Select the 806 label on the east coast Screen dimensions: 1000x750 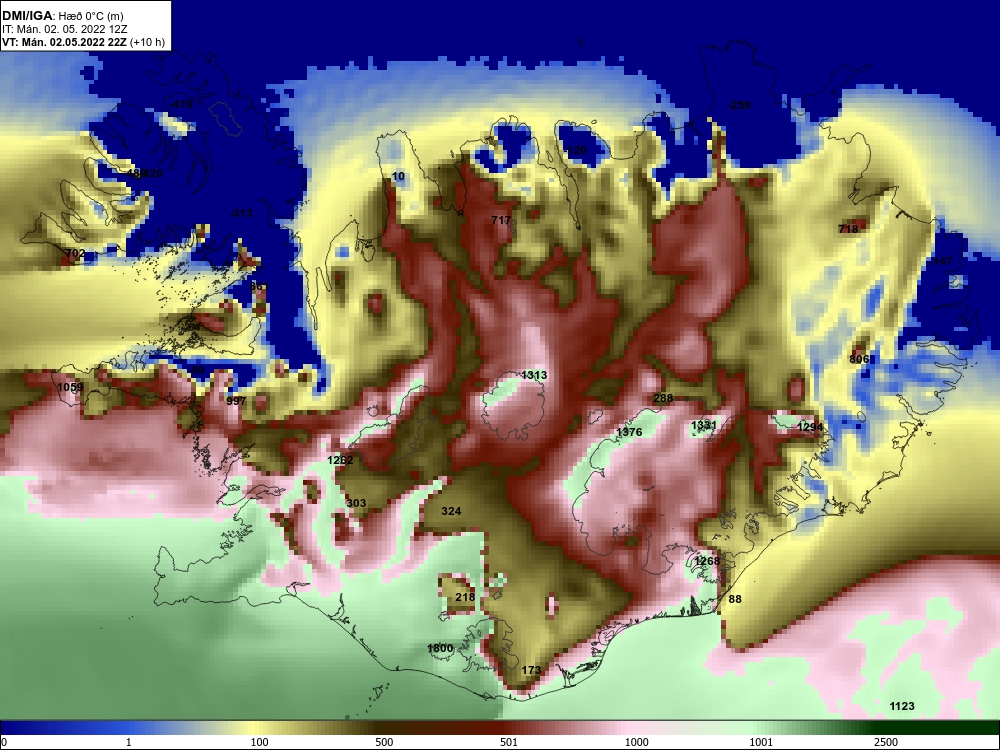tap(859, 360)
